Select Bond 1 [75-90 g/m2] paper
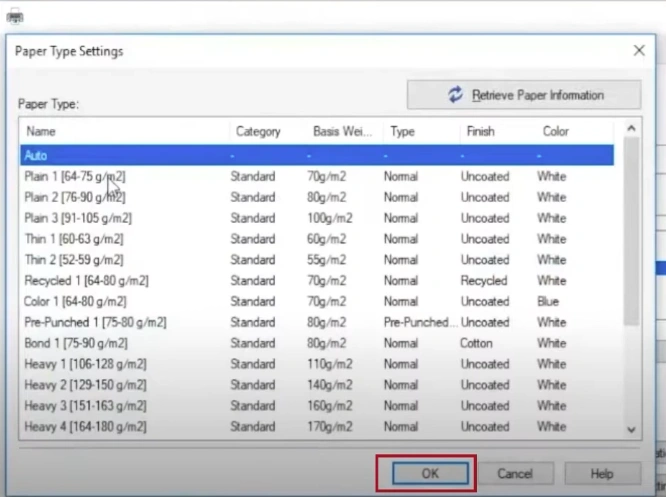 317,343
